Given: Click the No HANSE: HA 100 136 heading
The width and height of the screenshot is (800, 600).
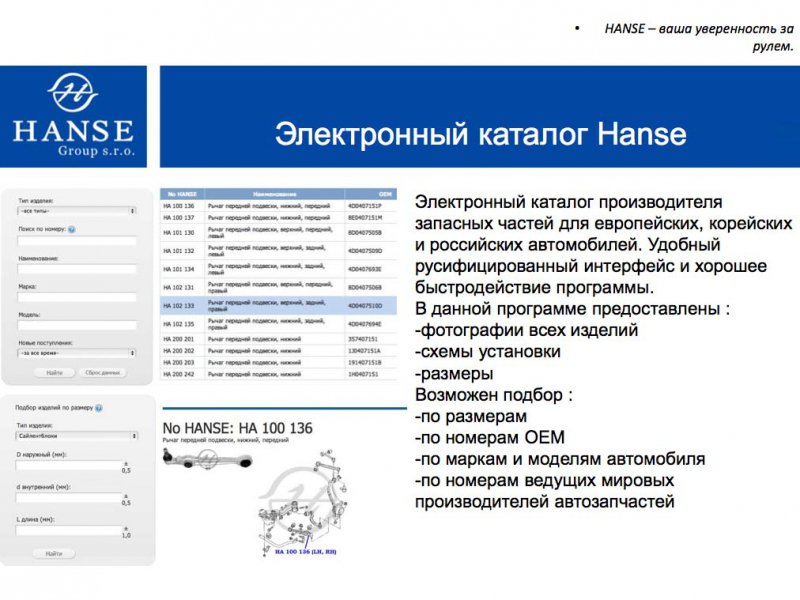Looking at the screenshot, I should 237,428.
